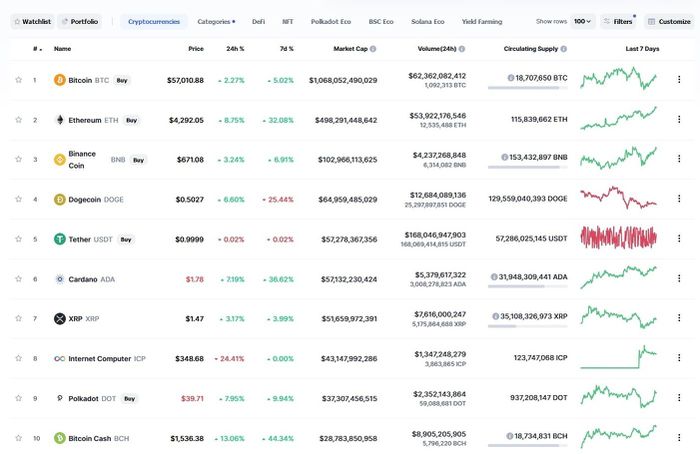Click the Internet Computer logo icon

click(x=59, y=358)
